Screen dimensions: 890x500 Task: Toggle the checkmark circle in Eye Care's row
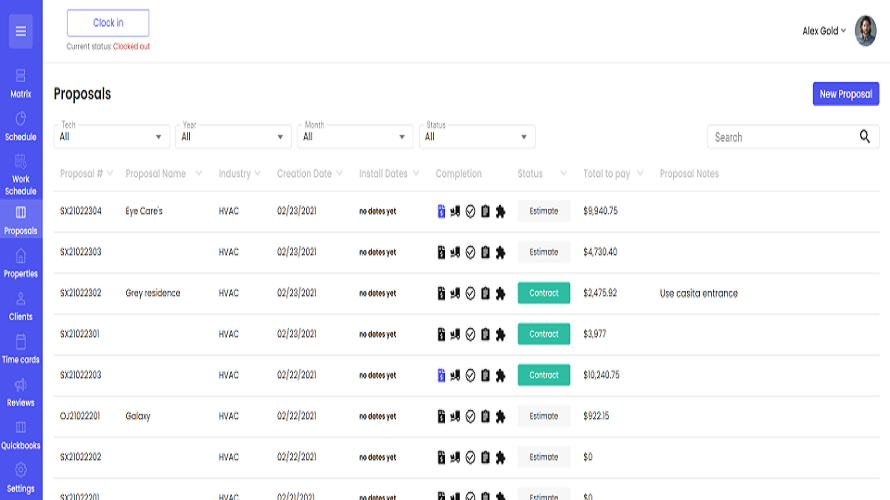point(470,211)
